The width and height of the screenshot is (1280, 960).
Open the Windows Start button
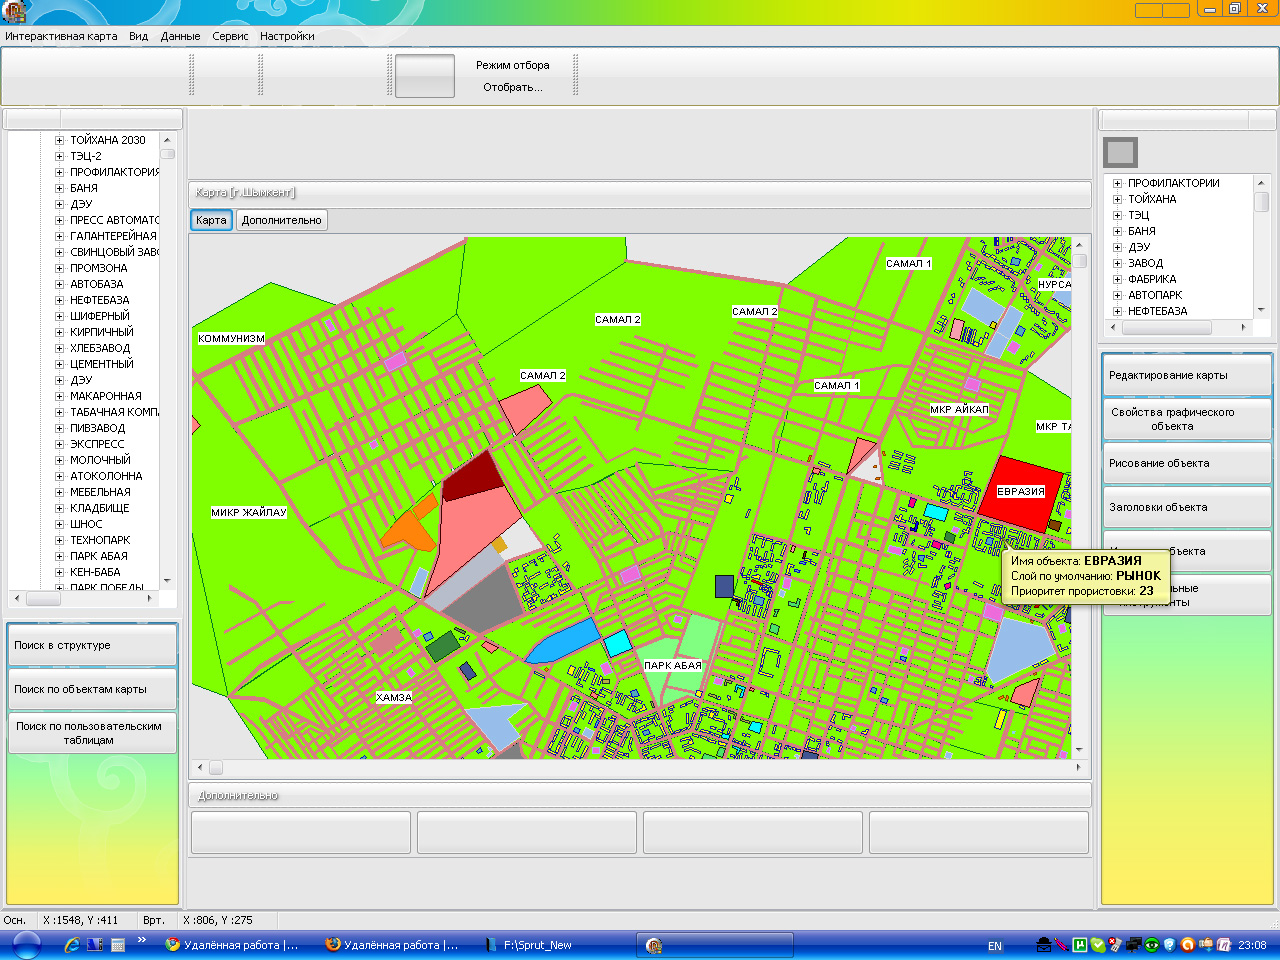[x=26, y=945]
